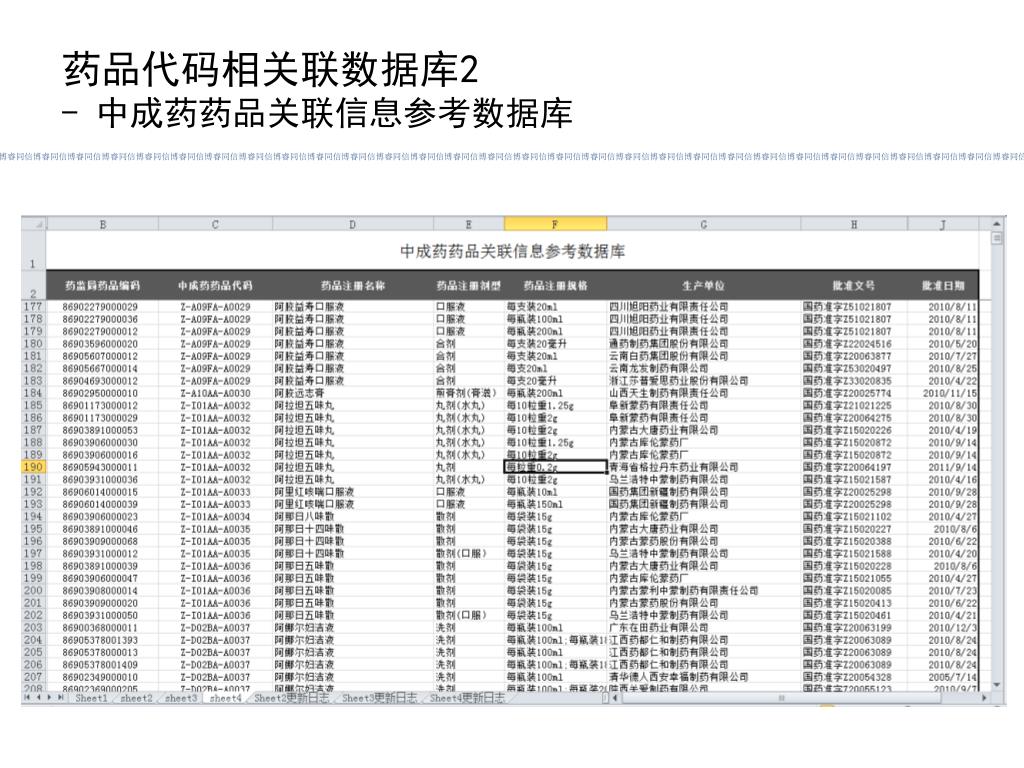
Task: Click cell 内蒙古蒙利中蒙制药有限责任公司
Action: 703,590
